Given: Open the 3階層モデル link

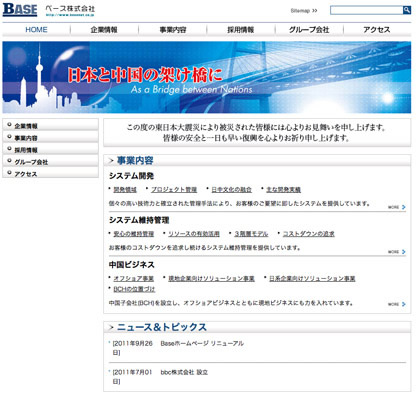Looking at the screenshot, I should pos(251,234).
